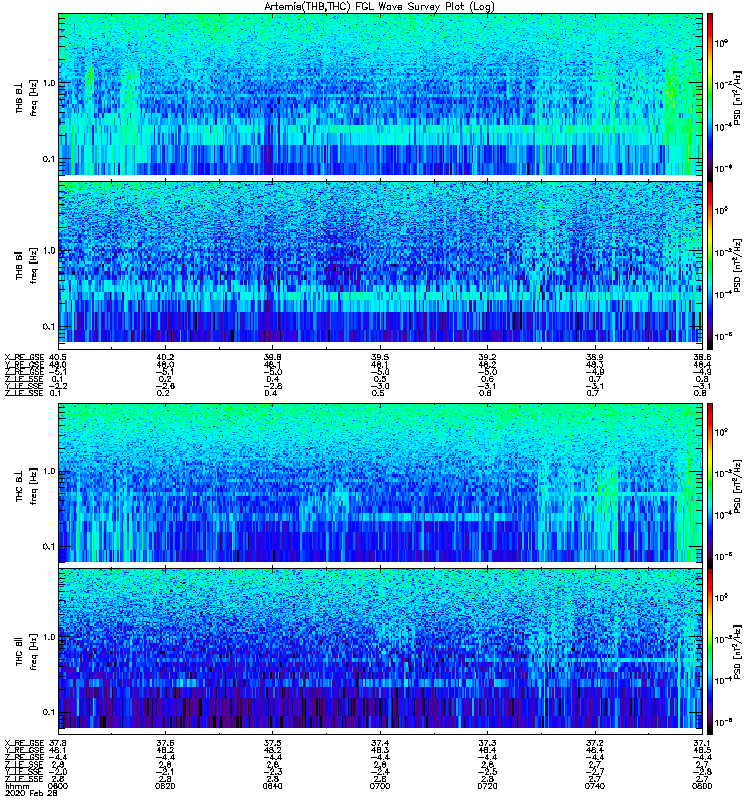Click the PSD color bar beside THB B-perpendicular panel
This screenshot has height=800, width=750.
tap(710, 97)
